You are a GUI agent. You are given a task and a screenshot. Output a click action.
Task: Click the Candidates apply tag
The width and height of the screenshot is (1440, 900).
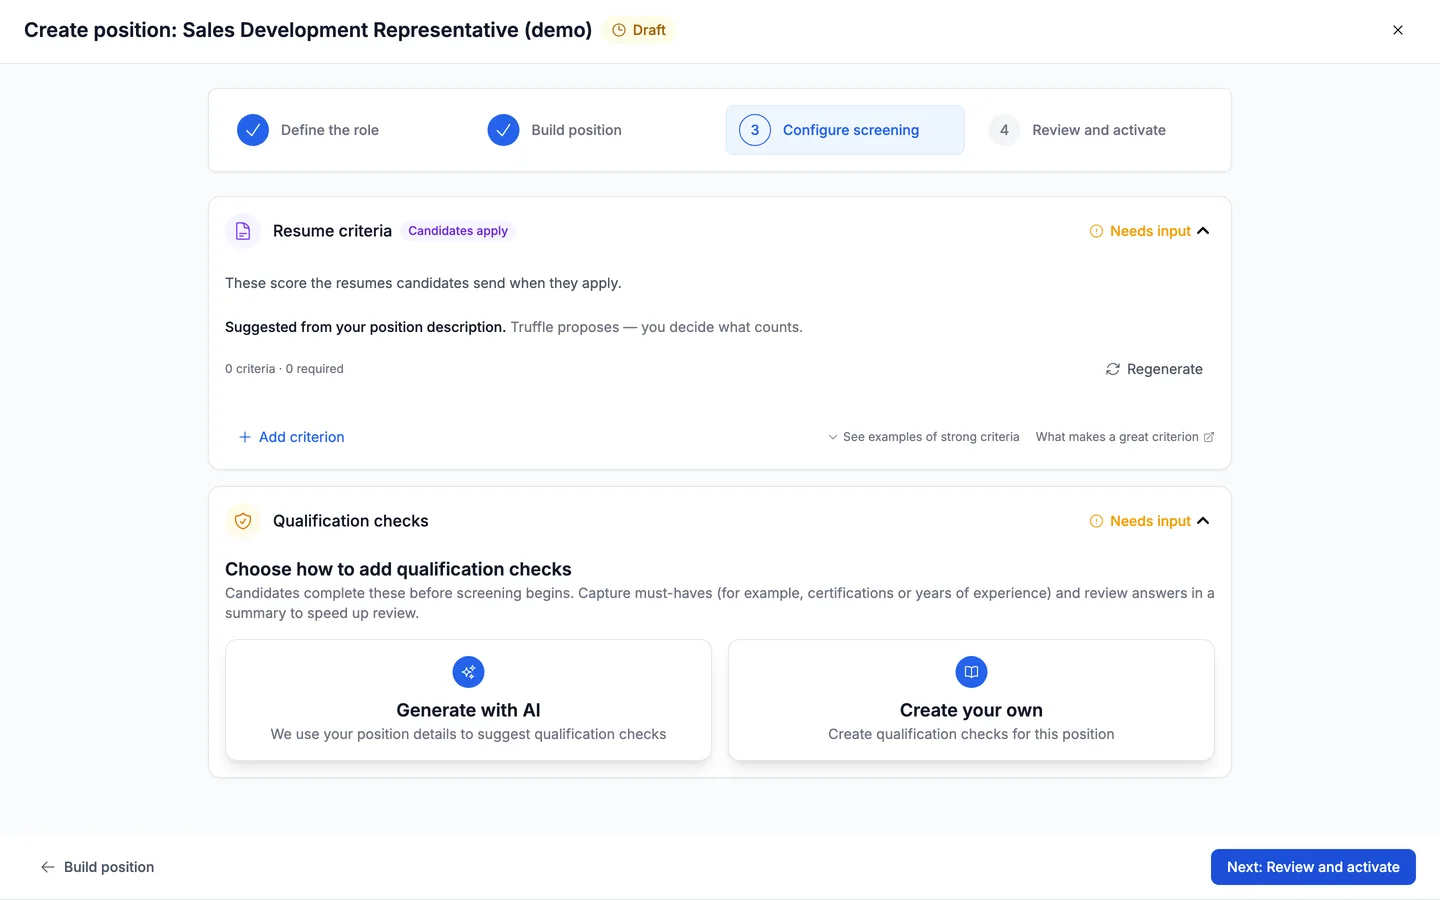tap(458, 231)
